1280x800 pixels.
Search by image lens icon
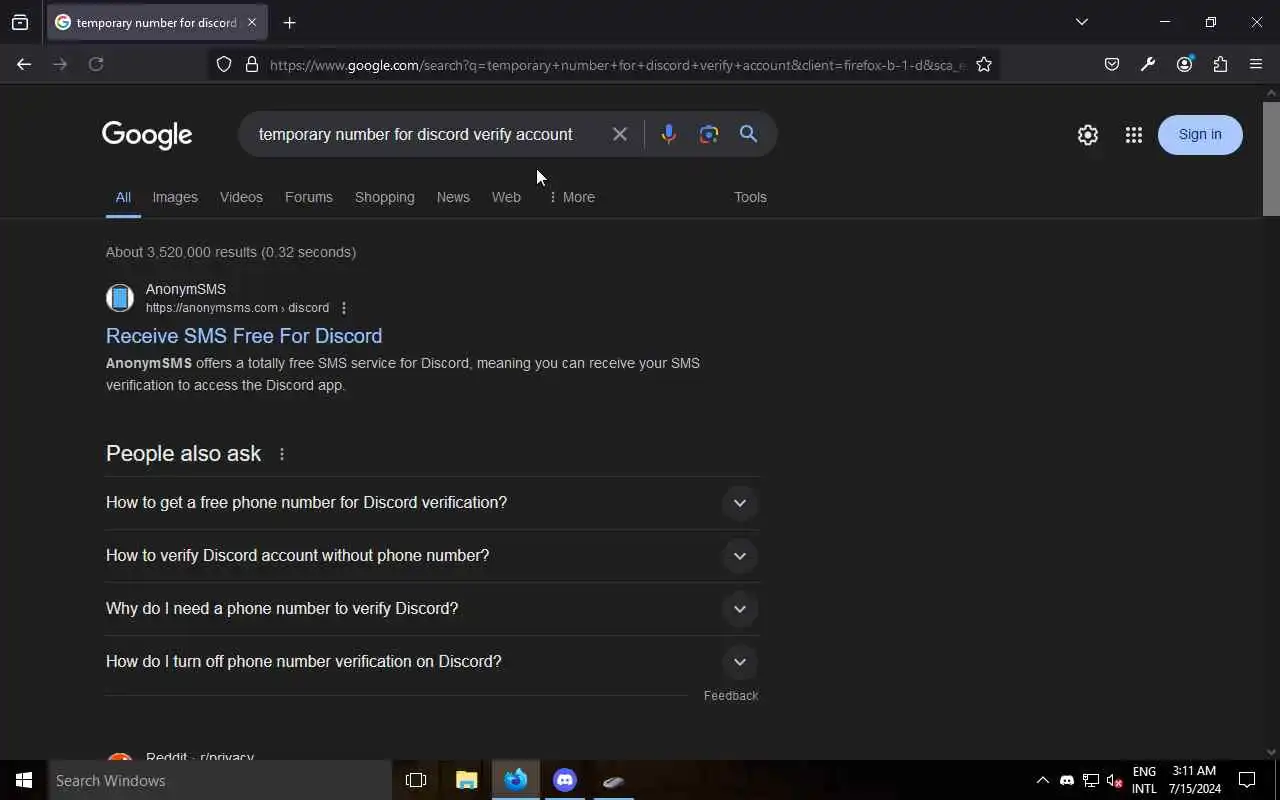[709, 134]
